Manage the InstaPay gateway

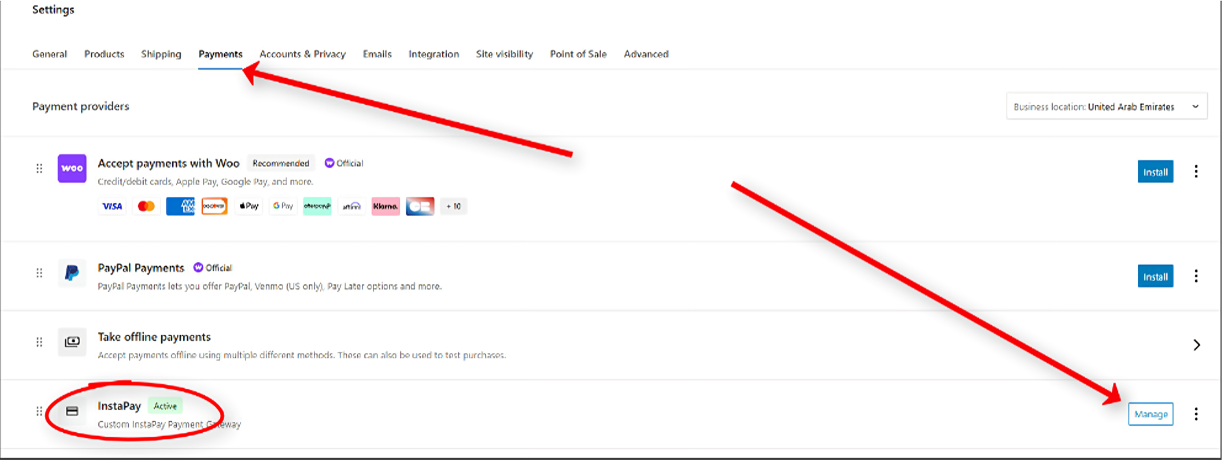point(1150,414)
